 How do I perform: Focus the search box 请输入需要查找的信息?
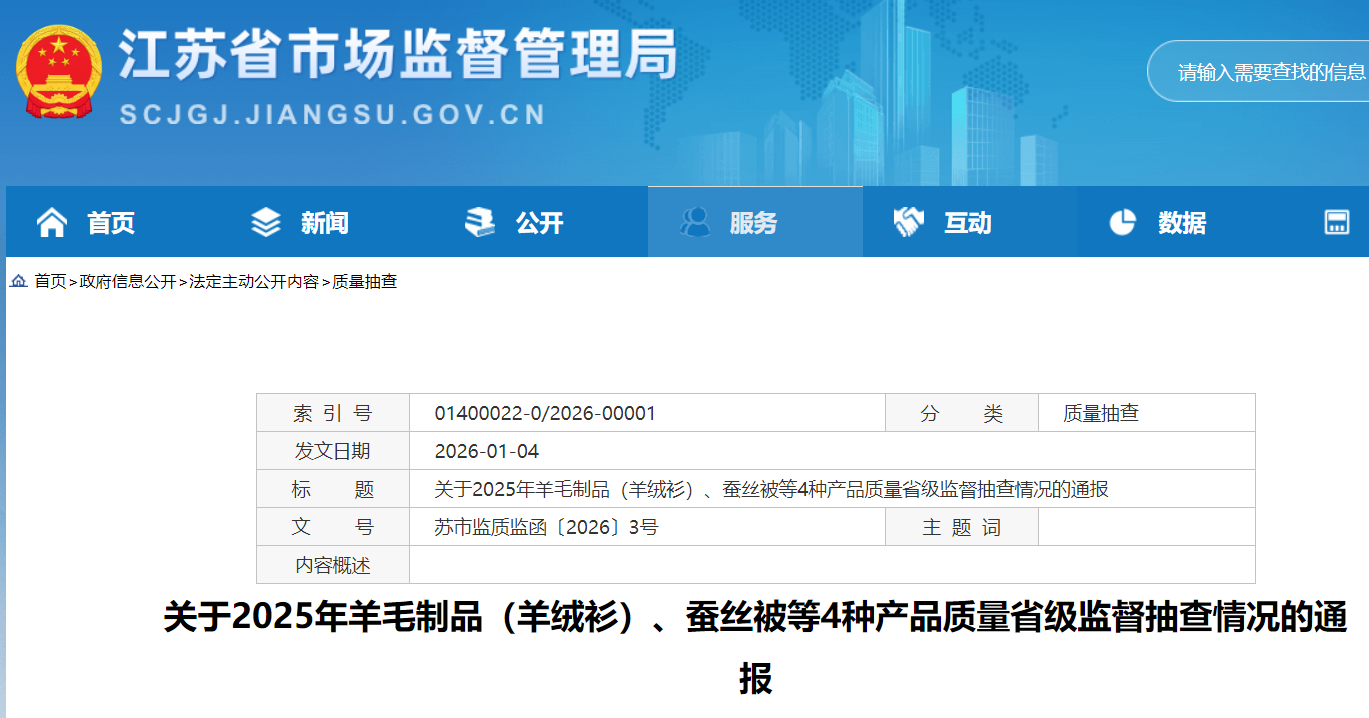point(1270,72)
